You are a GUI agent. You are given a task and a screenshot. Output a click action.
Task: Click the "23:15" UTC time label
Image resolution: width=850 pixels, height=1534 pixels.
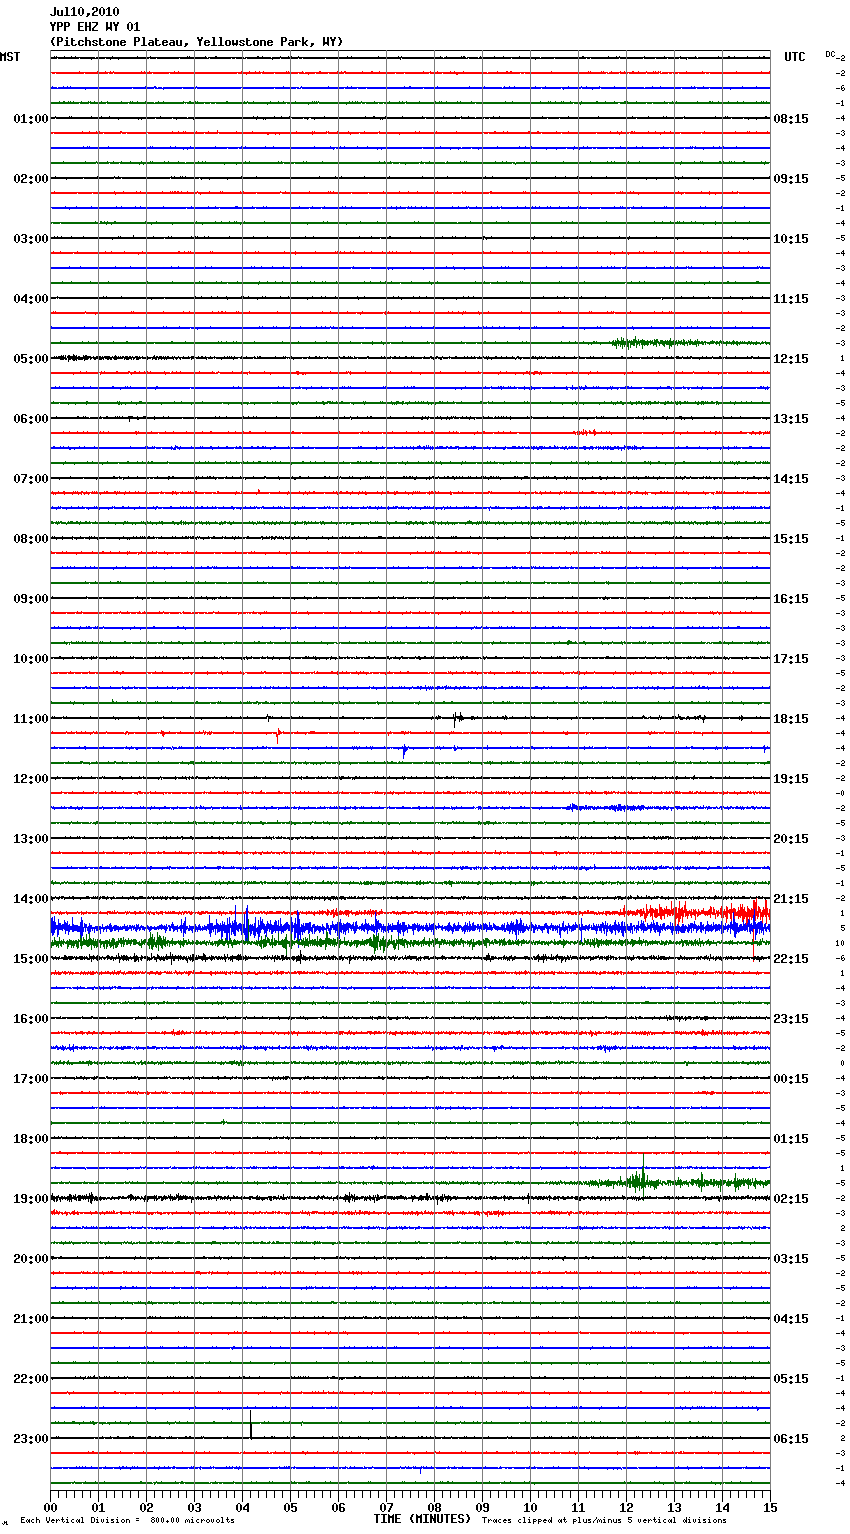791,1019
